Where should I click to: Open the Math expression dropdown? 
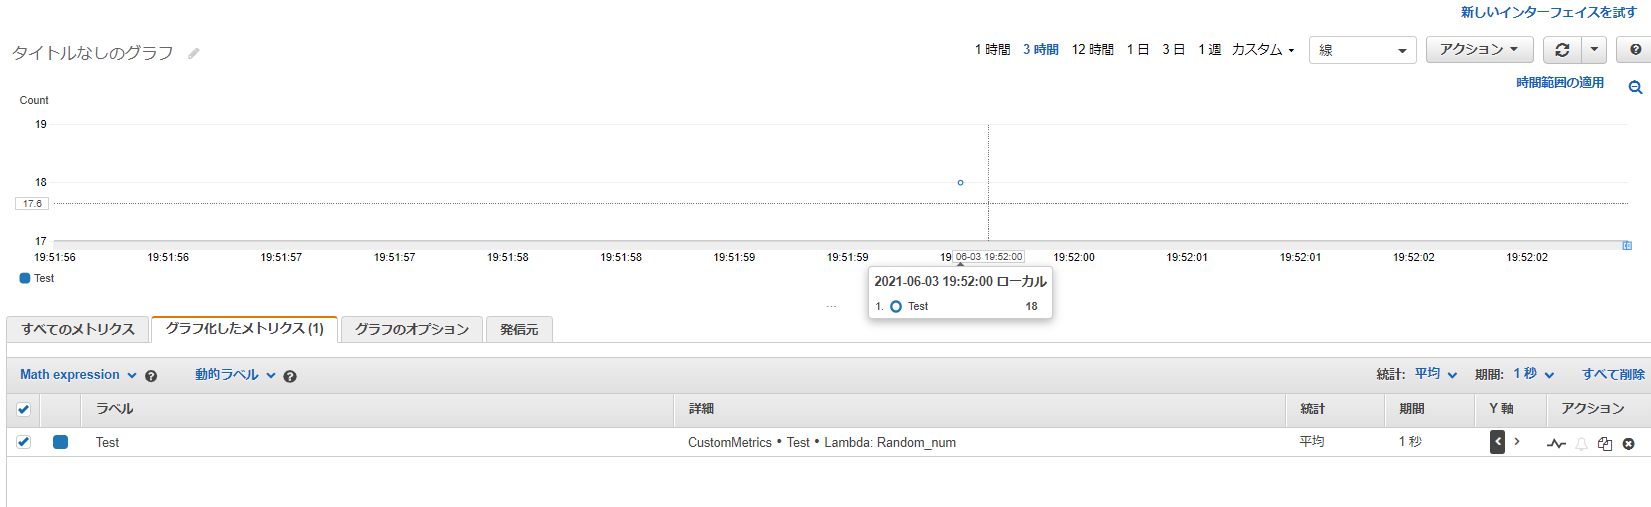point(78,375)
